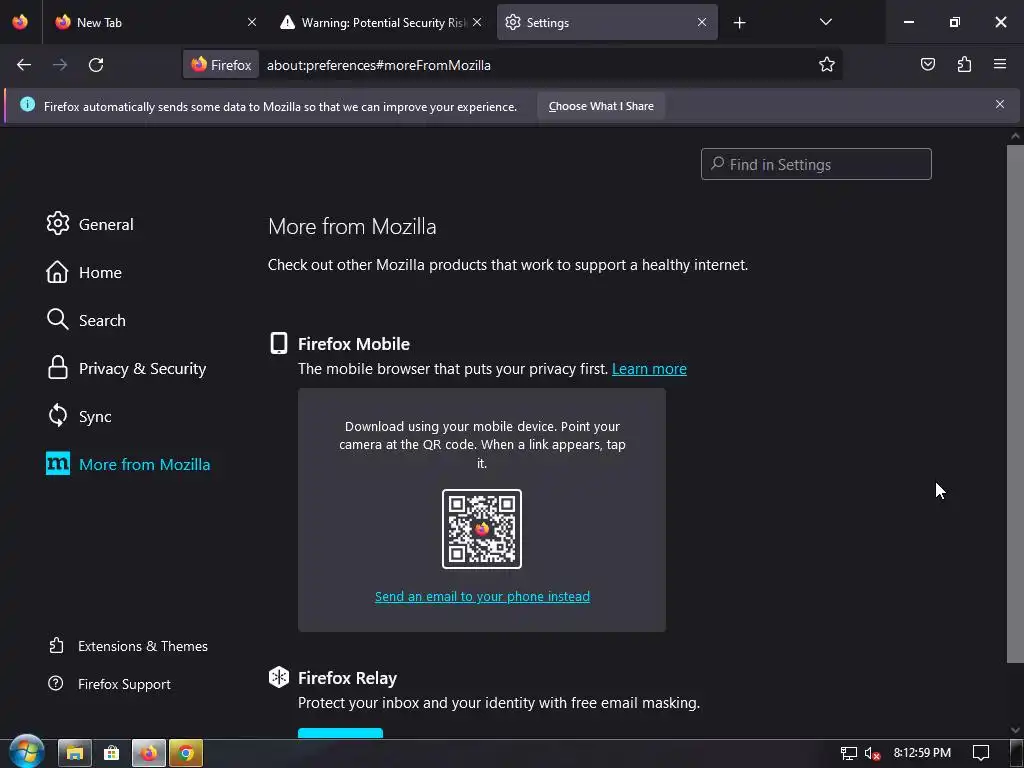Open the Windows Start menu

pos(27,752)
